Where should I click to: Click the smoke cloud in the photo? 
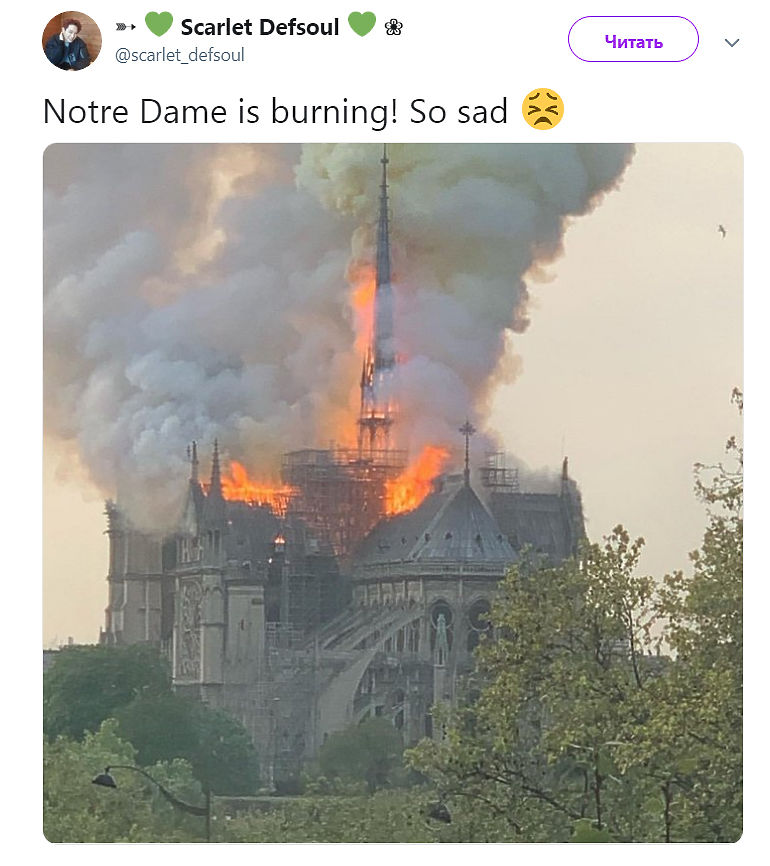[200, 300]
